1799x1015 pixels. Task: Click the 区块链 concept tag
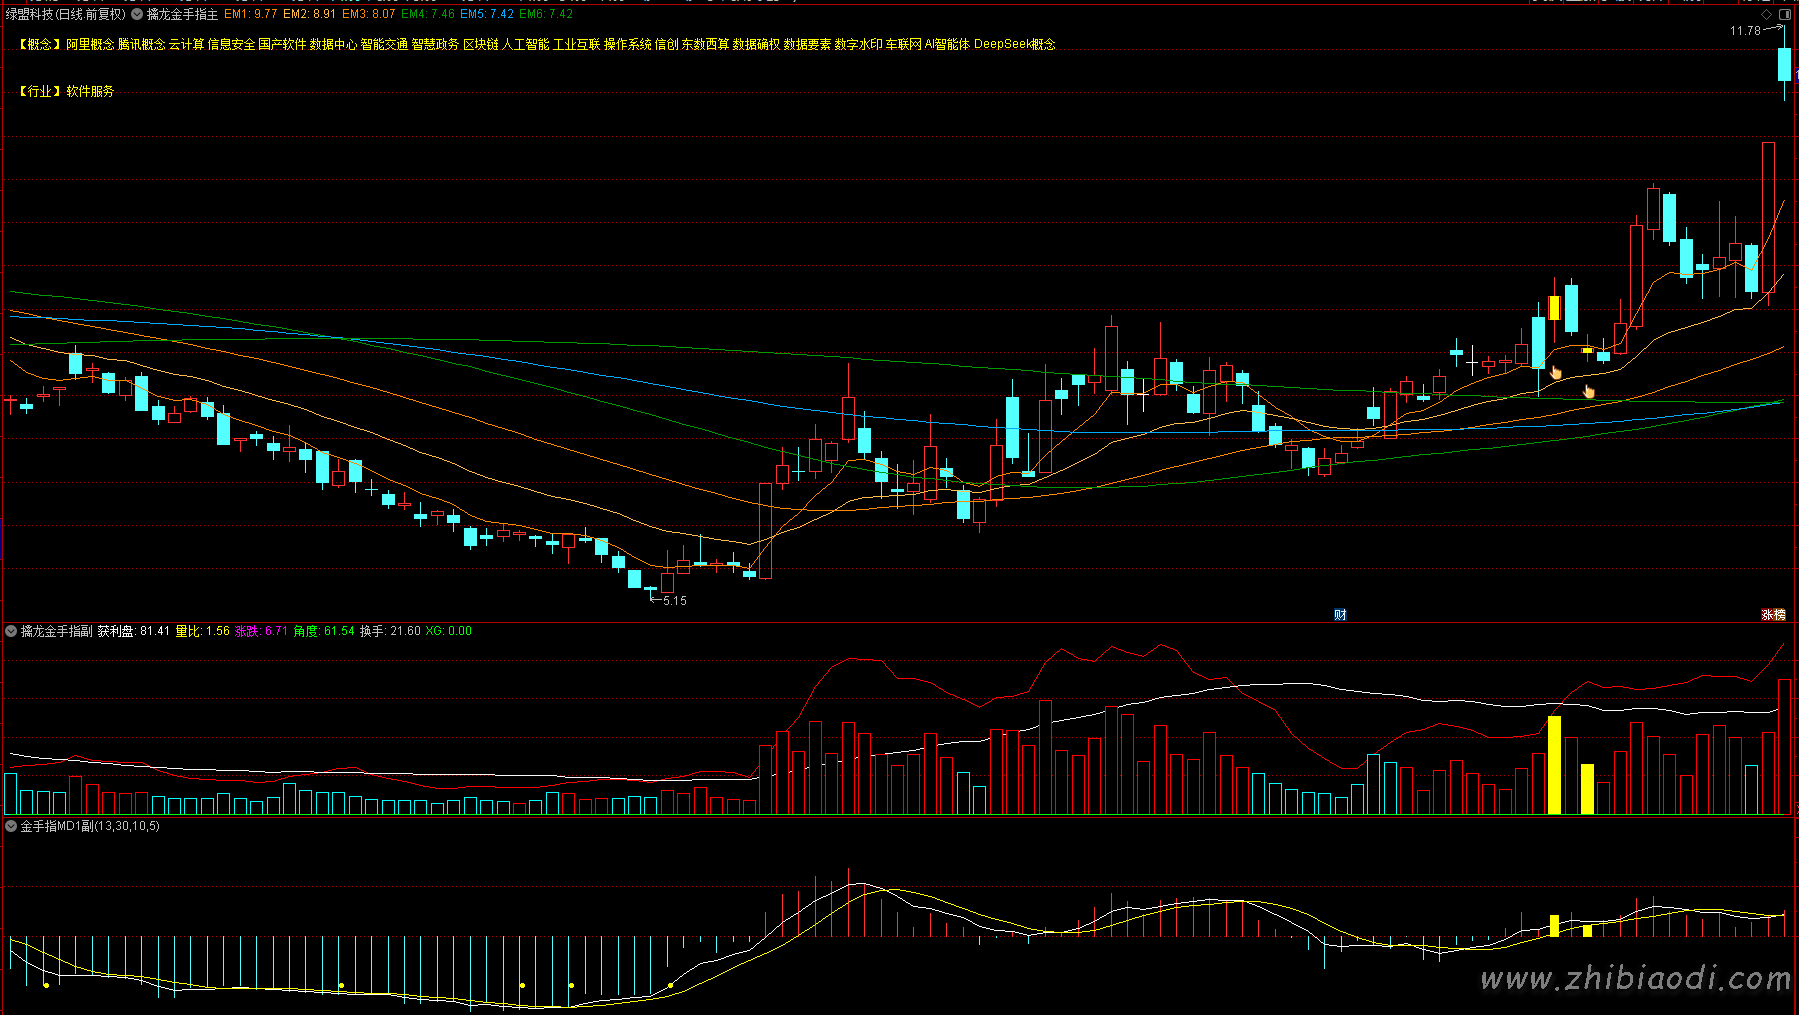(480, 44)
